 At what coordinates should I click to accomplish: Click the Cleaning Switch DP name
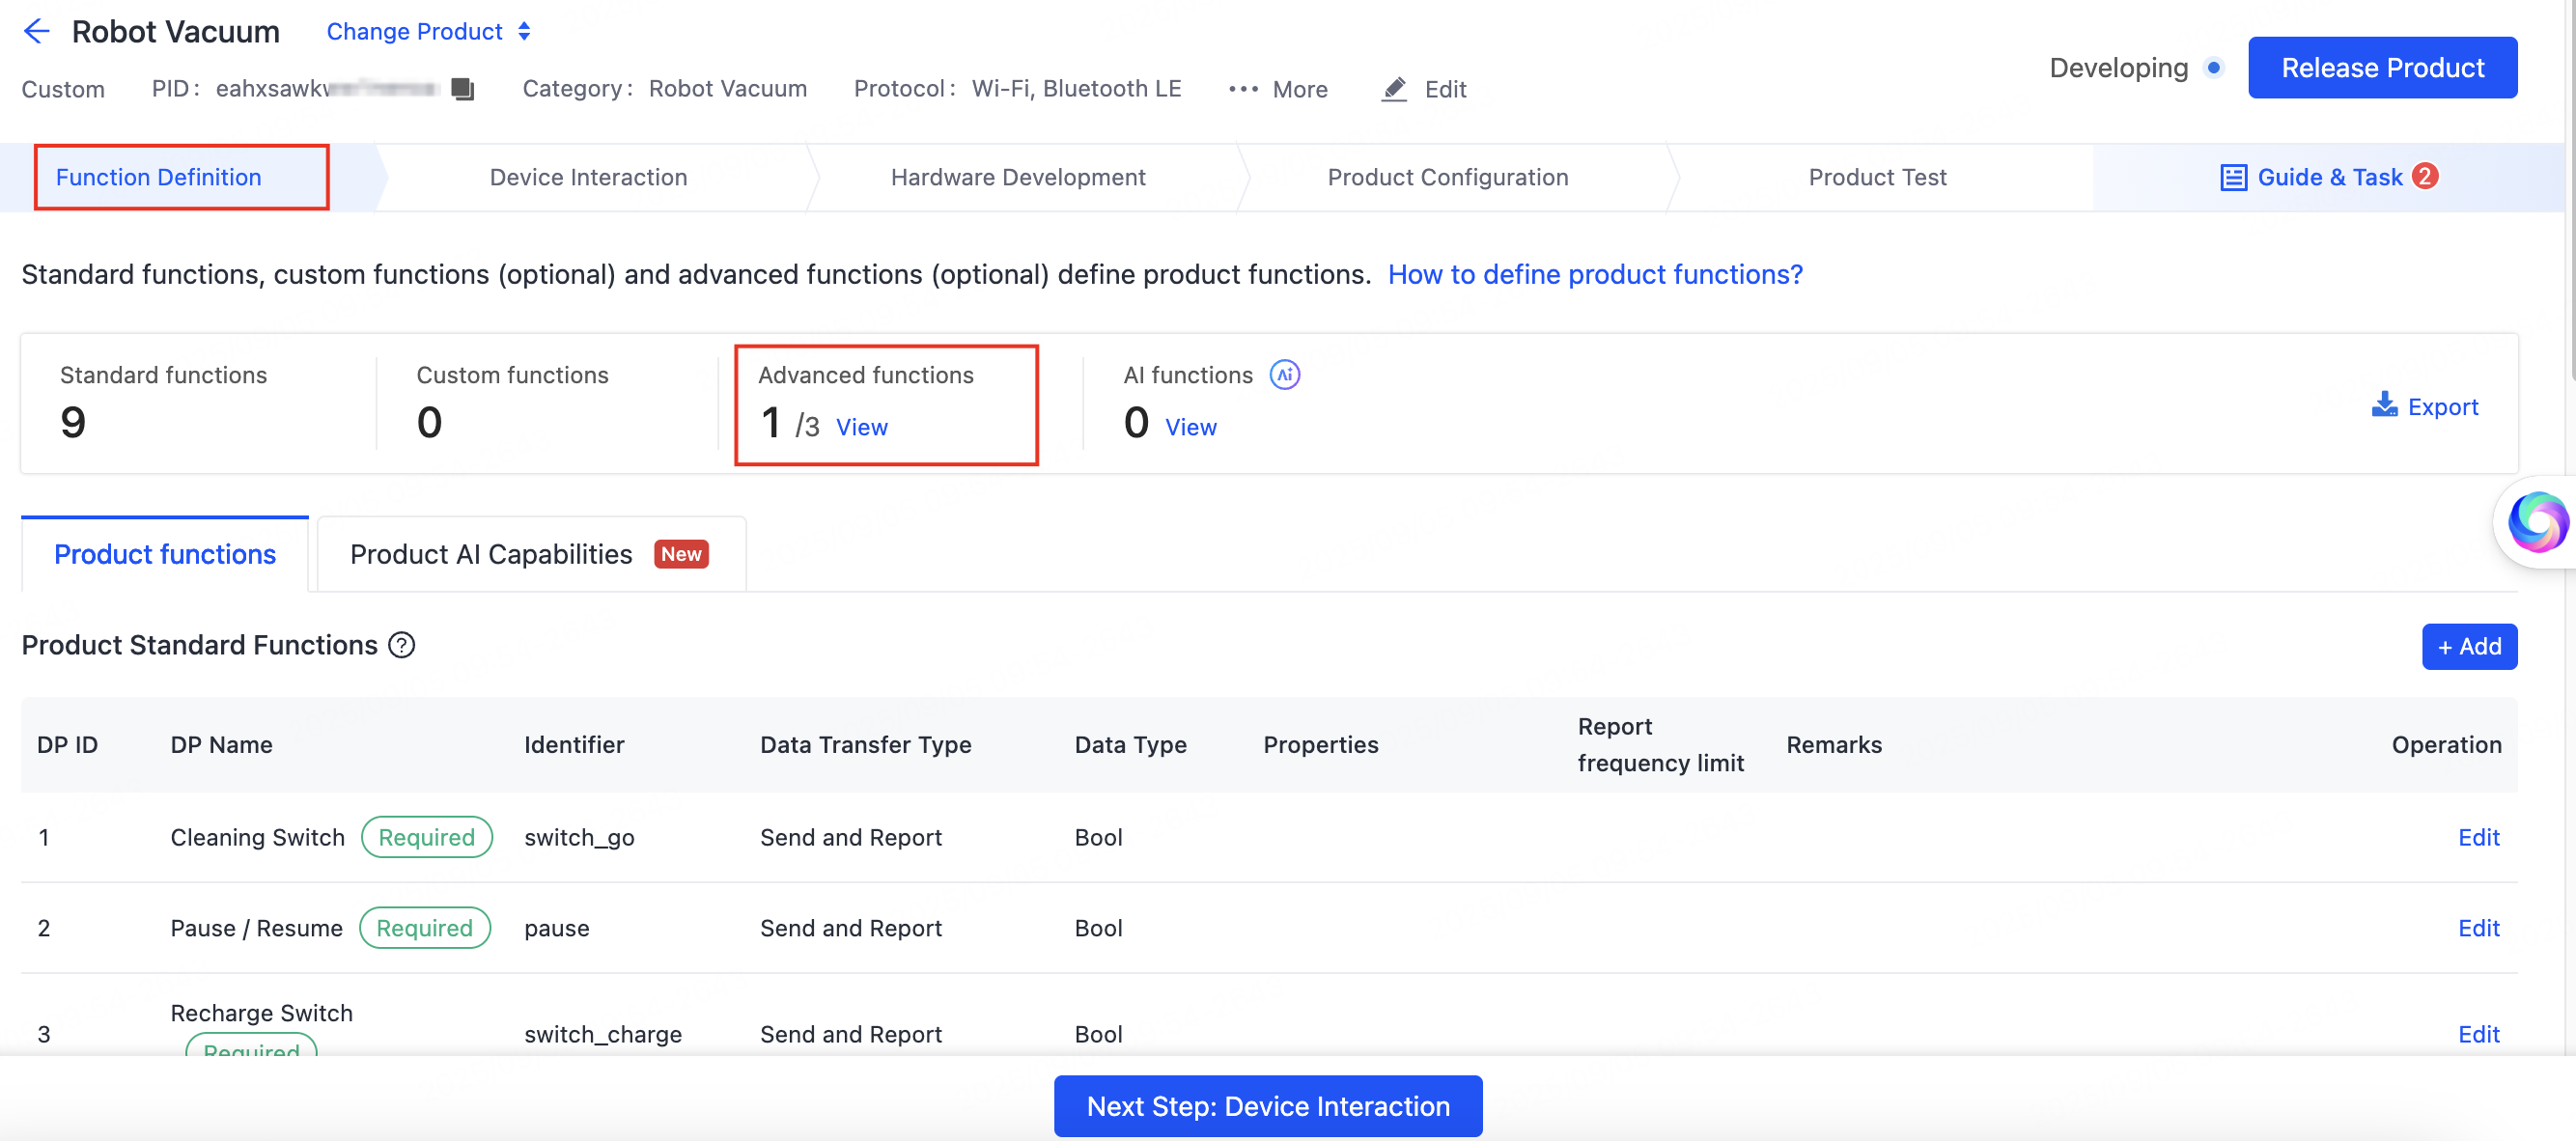pos(257,837)
